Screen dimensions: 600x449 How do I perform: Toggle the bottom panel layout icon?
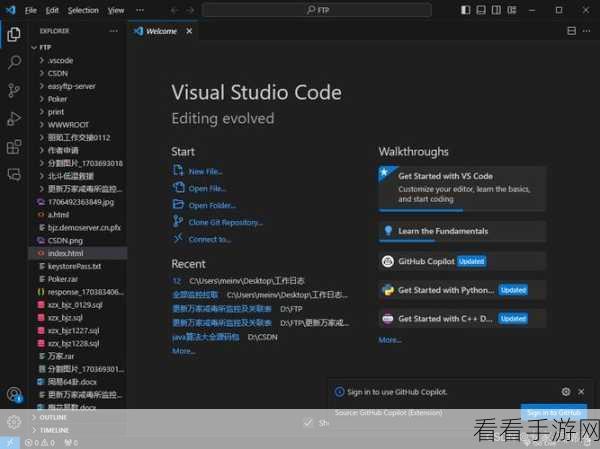click(x=481, y=10)
